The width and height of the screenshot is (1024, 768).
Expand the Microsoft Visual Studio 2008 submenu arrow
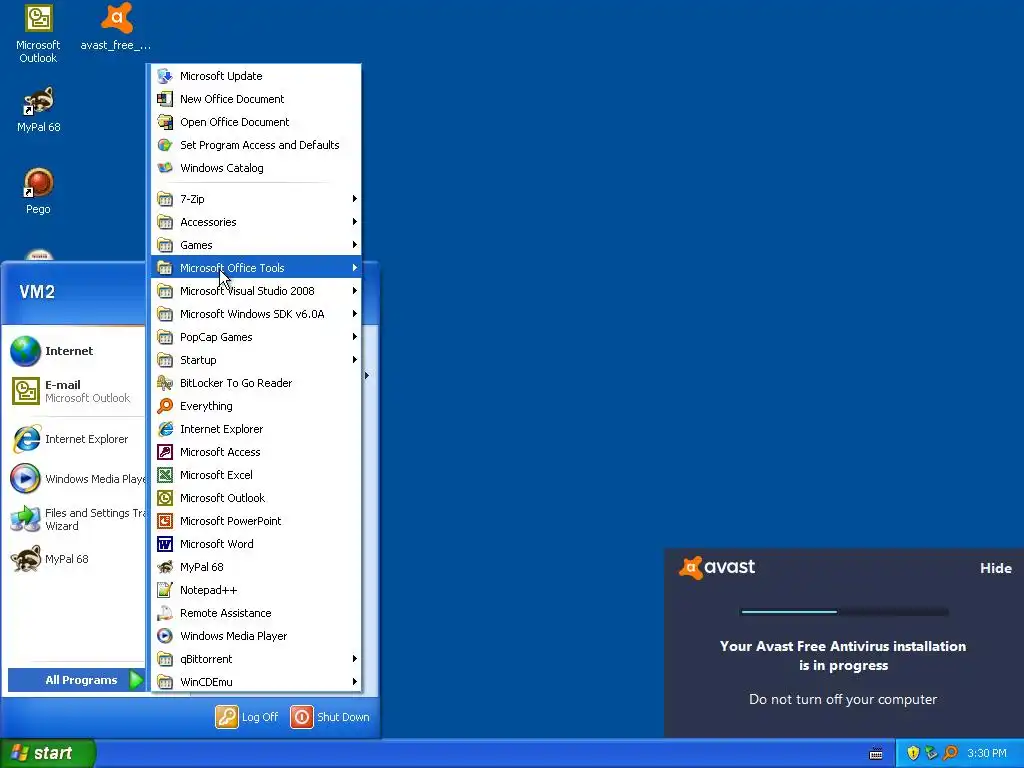[355, 291]
